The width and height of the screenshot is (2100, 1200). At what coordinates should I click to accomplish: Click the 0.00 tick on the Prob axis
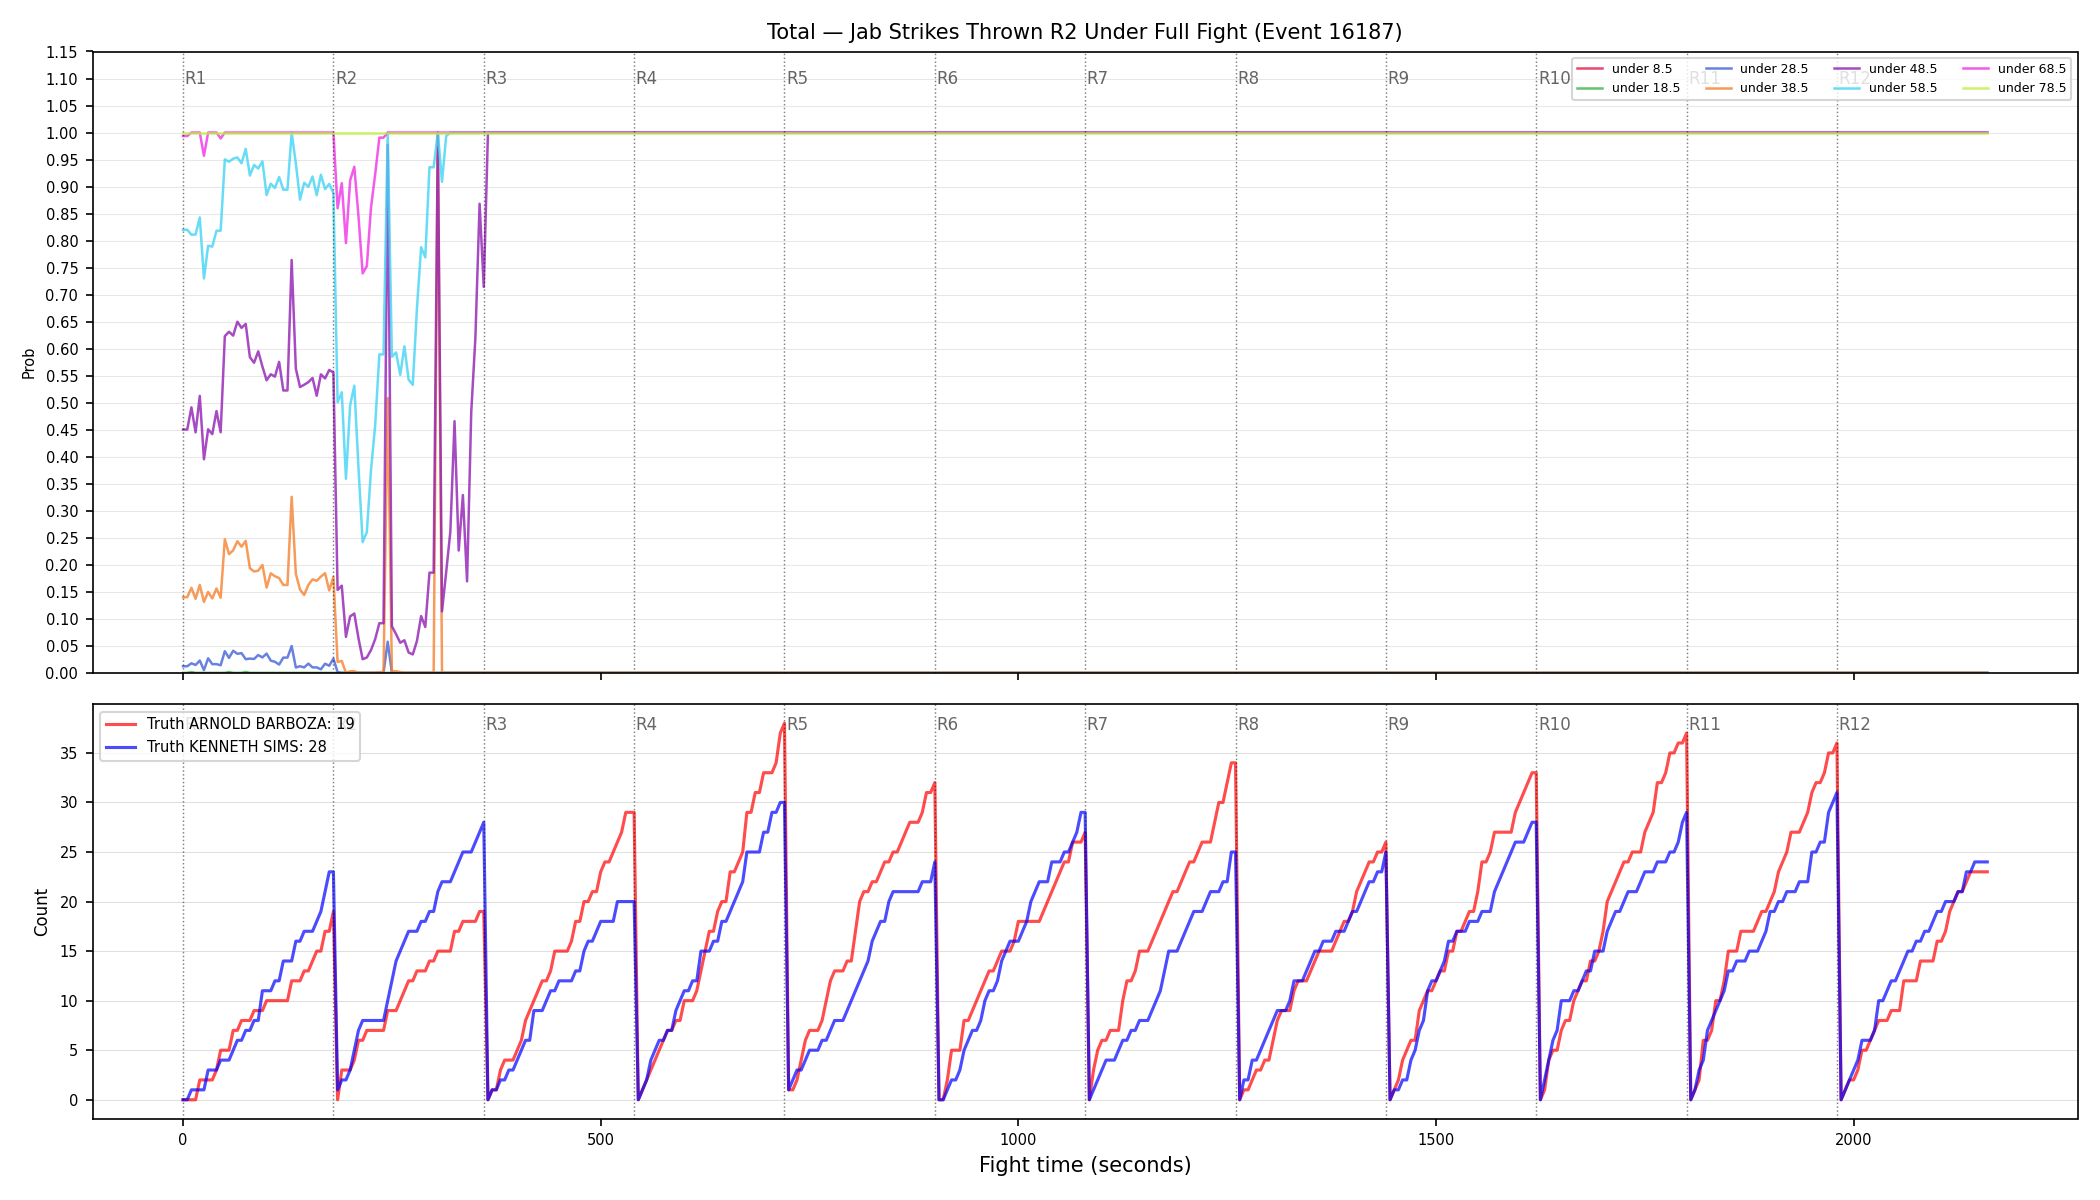(62, 673)
